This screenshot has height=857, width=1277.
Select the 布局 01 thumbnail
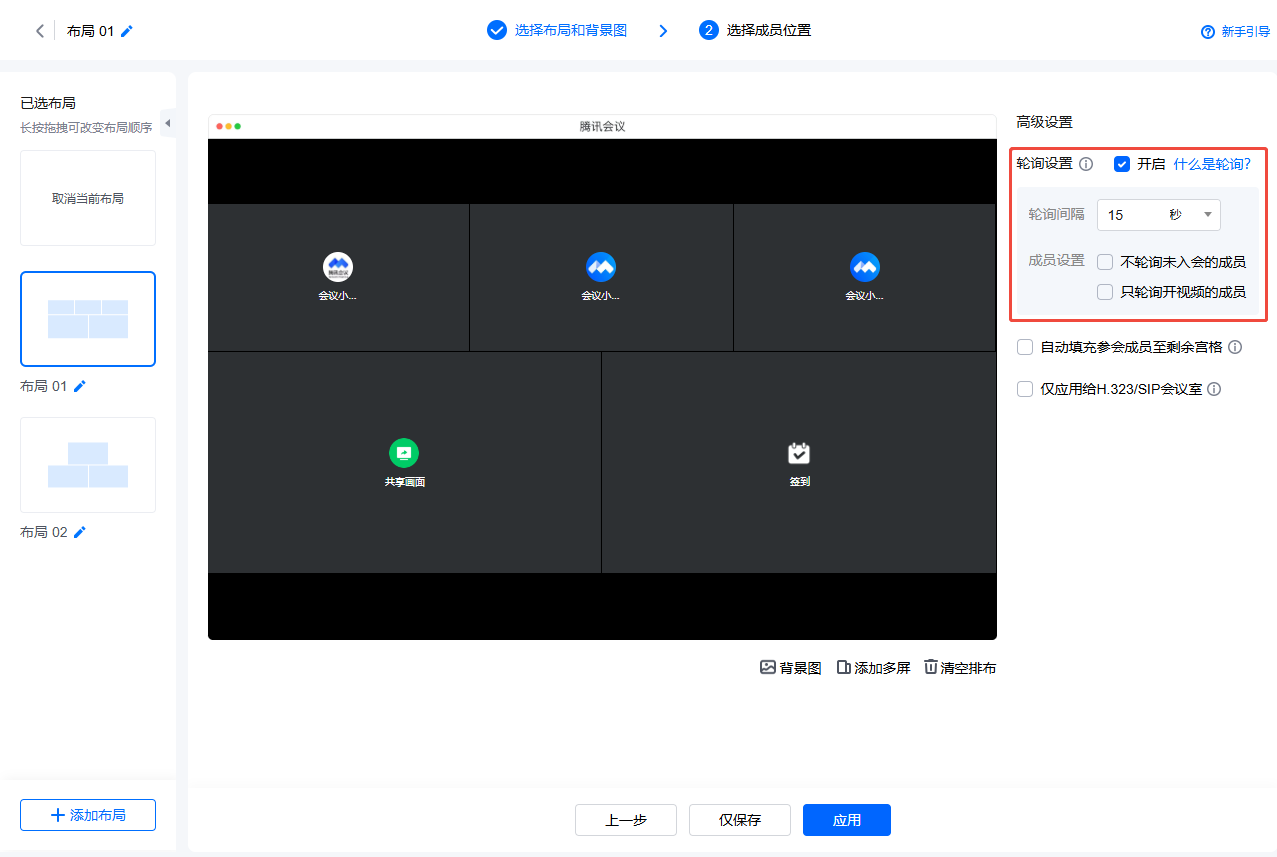click(x=88, y=319)
